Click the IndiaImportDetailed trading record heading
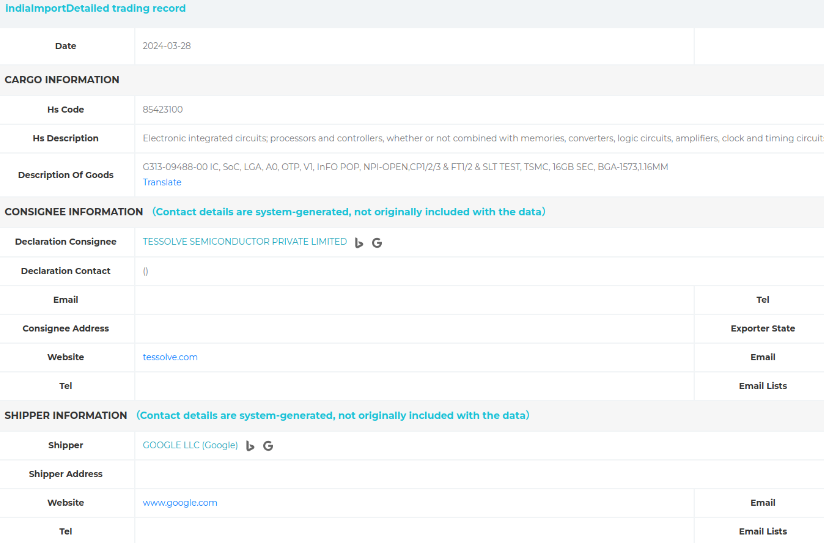824x543 pixels. (x=95, y=8)
